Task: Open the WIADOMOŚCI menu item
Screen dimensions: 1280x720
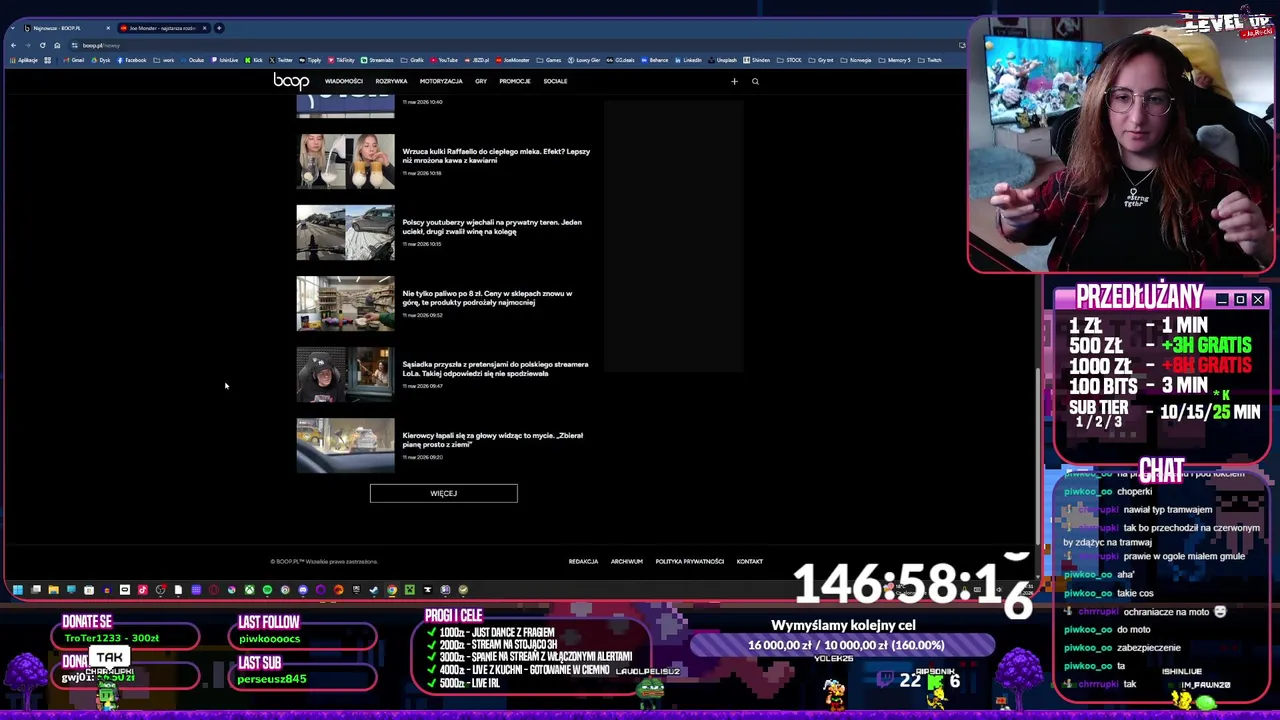Action: click(343, 81)
